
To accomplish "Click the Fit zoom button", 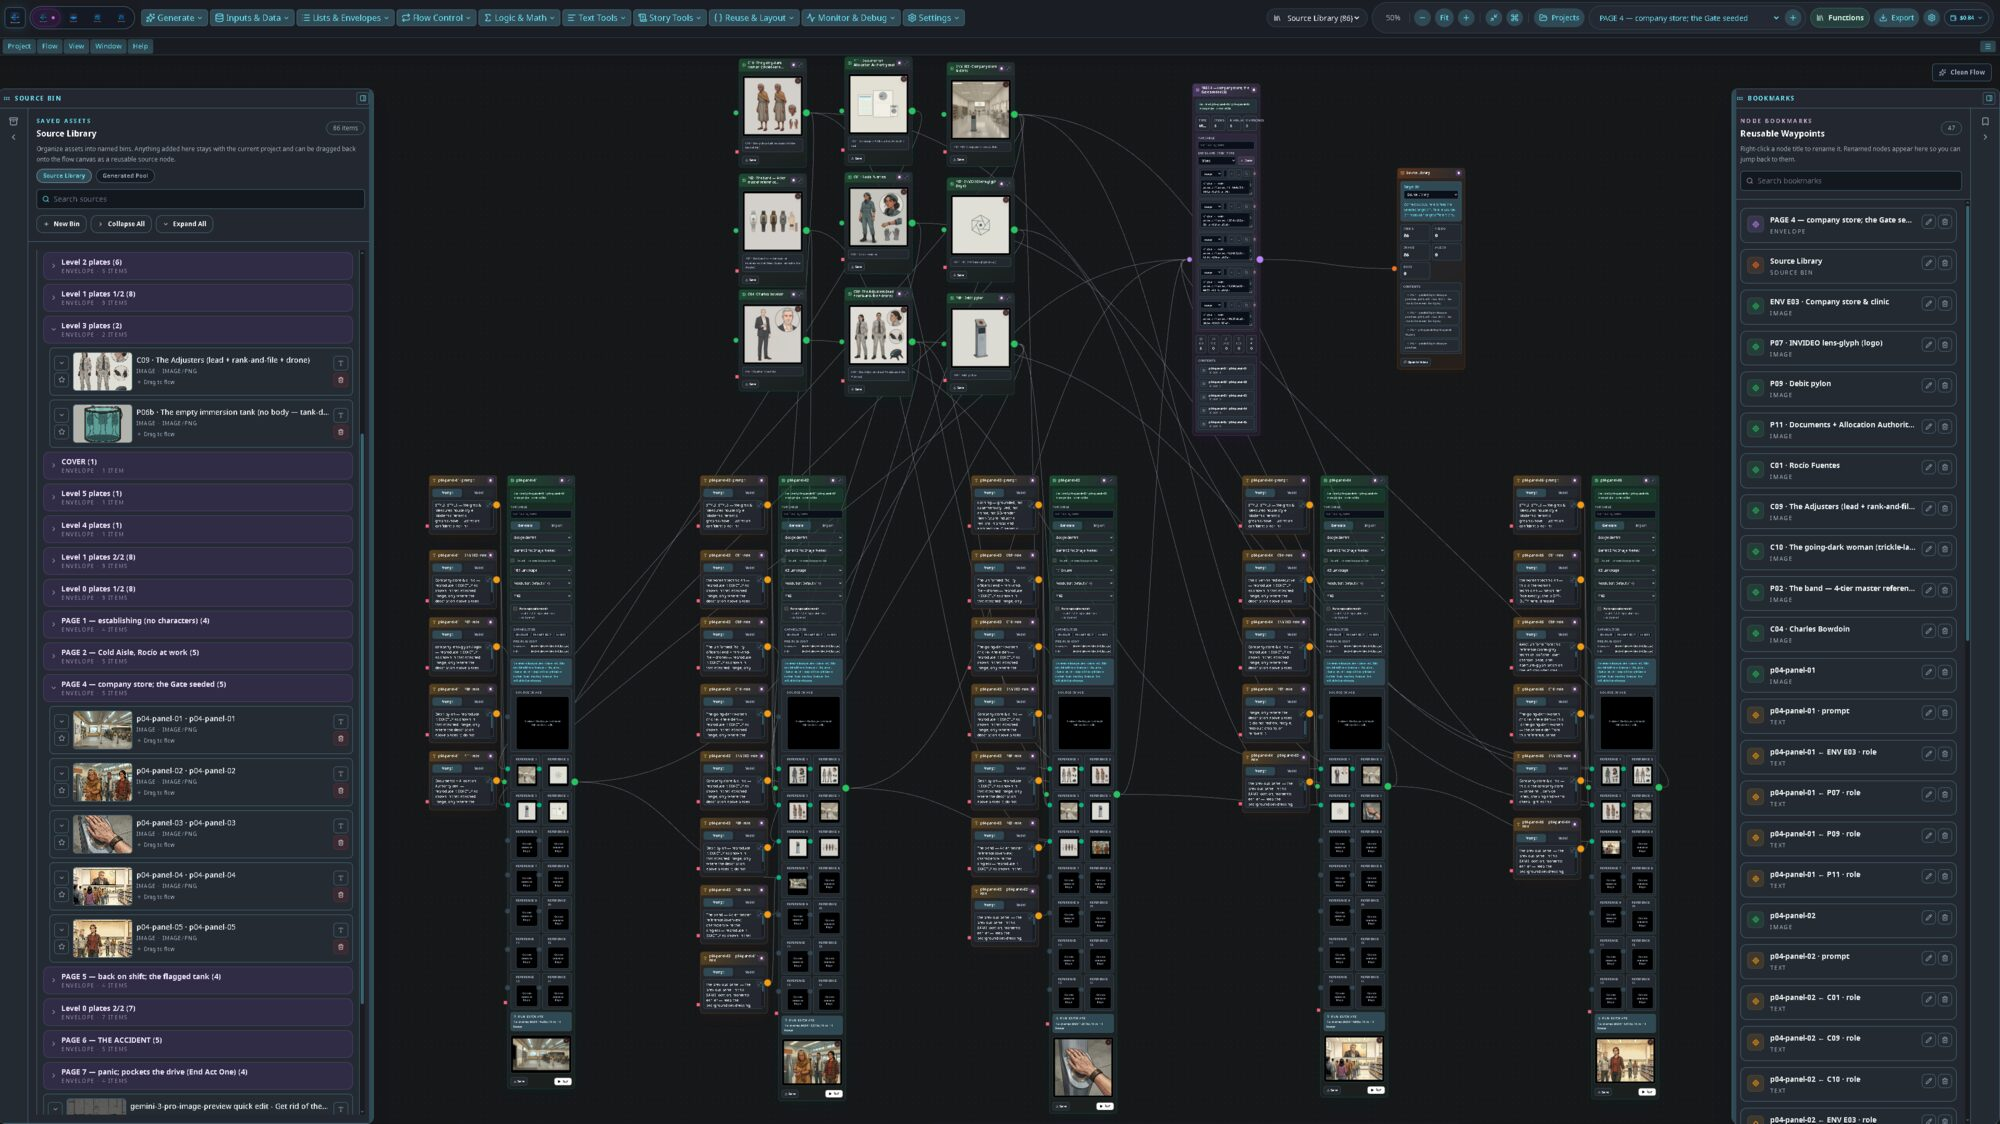I will pos(1444,18).
